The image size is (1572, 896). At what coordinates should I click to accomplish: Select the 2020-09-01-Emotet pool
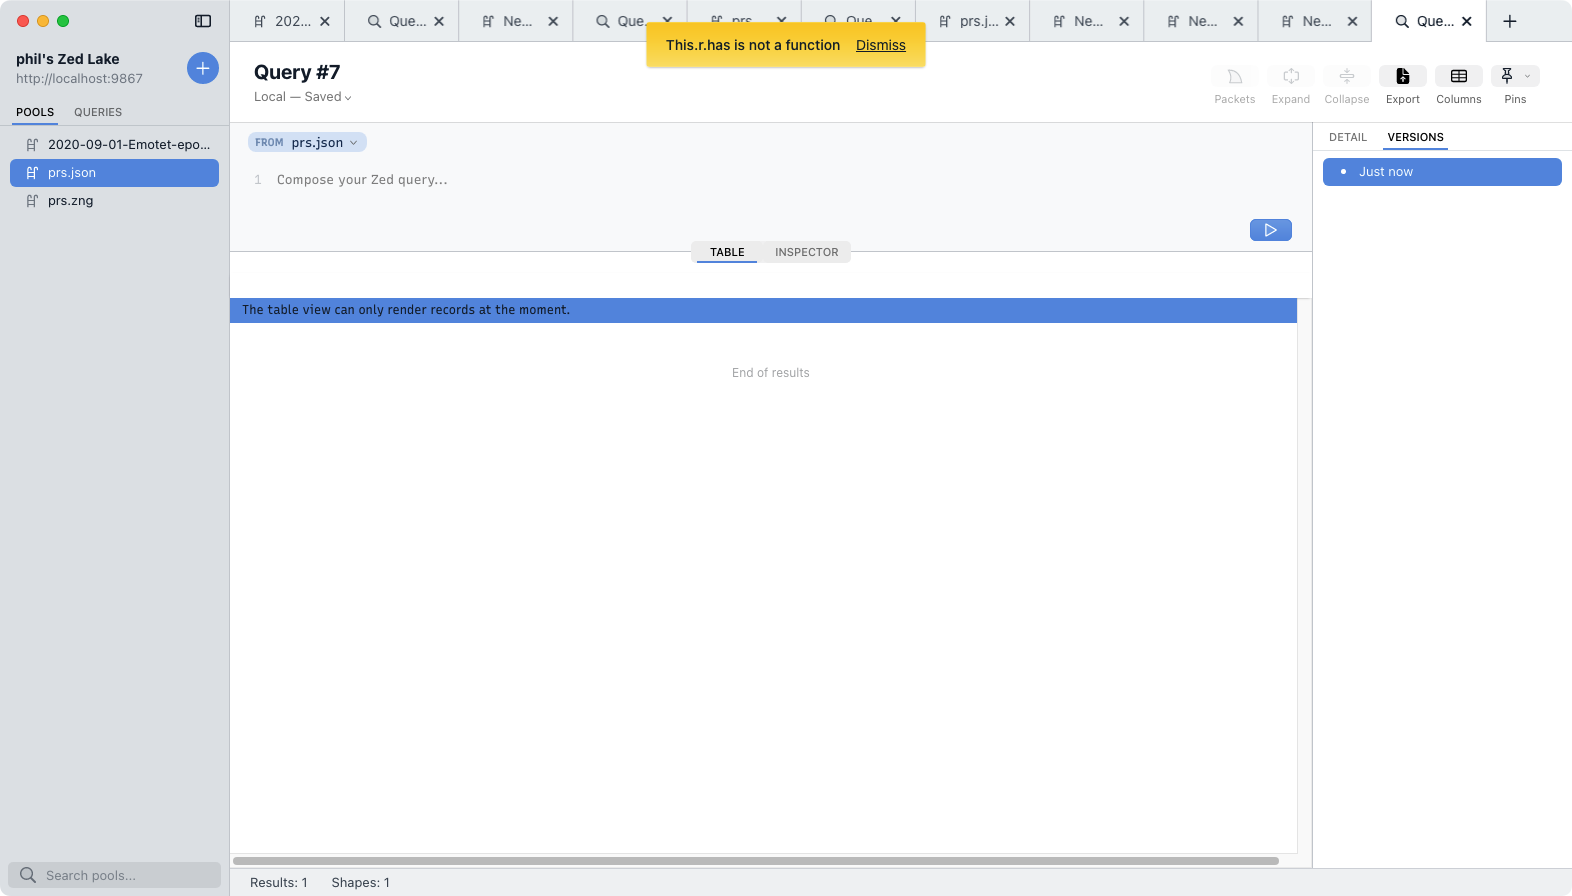pyautogui.click(x=114, y=145)
